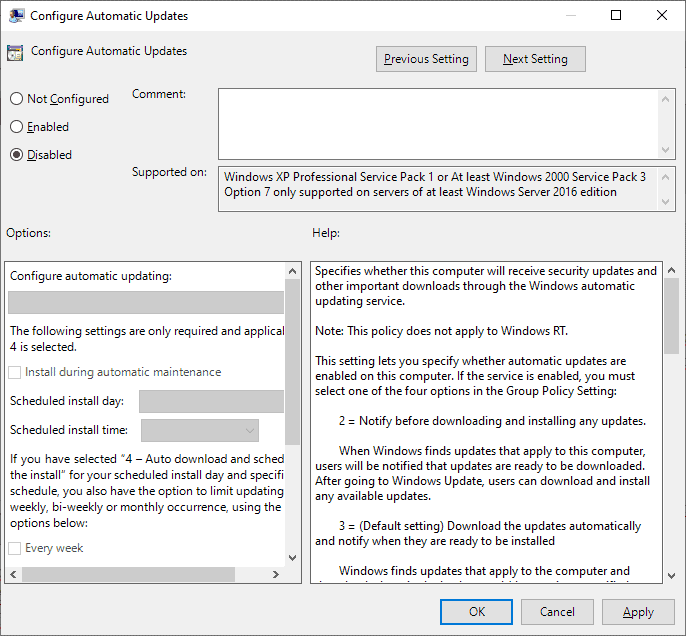Click the Cancel button
686x636 pixels.
(x=557, y=612)
